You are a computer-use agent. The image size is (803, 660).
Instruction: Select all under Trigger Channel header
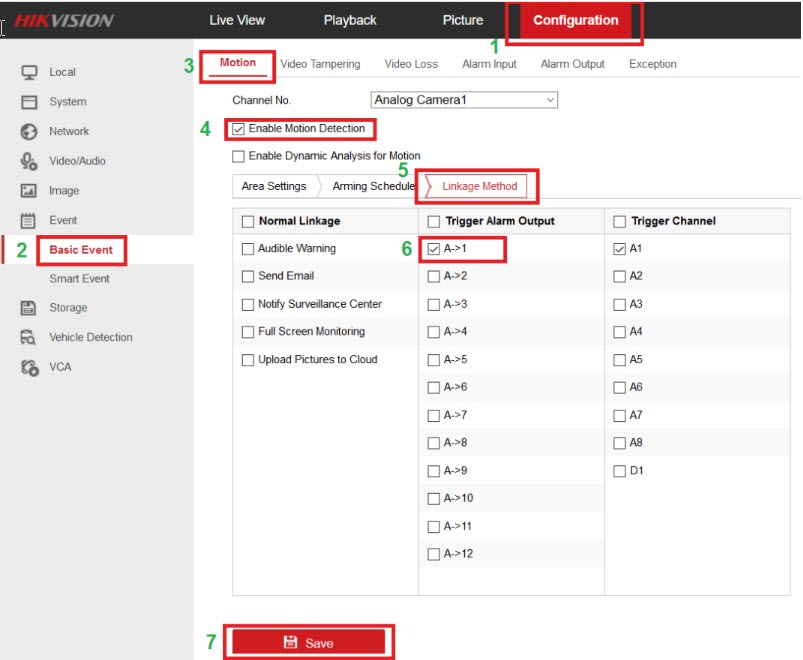coord(620,221)
